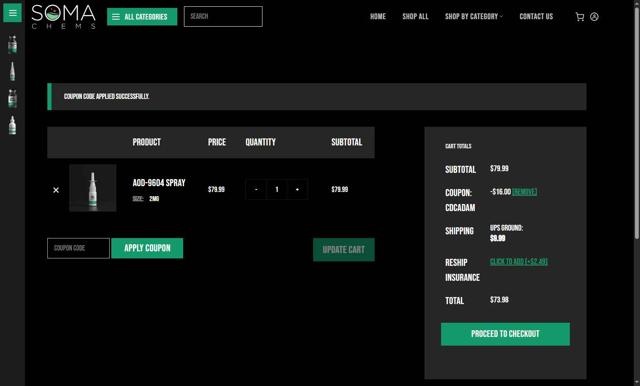Viewport: 640px width, 386px height.
Task: Click the UPS Ground shipping text
Action: 506,228
